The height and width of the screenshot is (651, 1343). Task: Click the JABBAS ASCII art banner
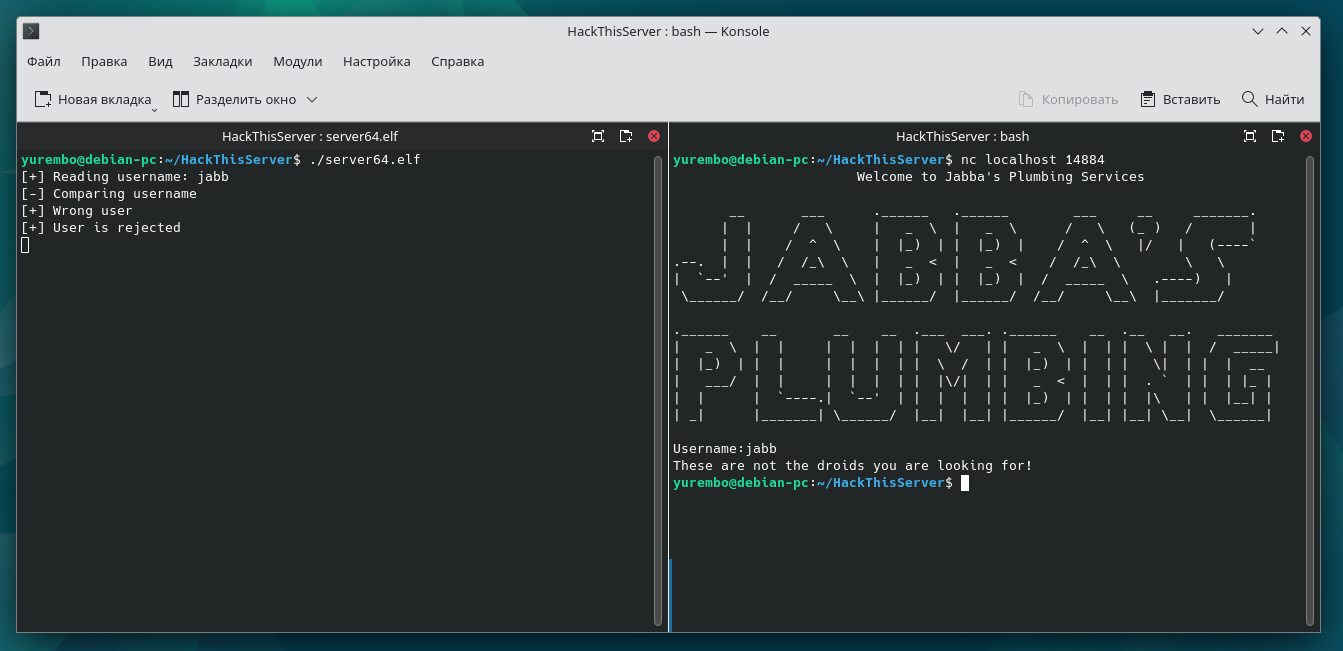965,255
